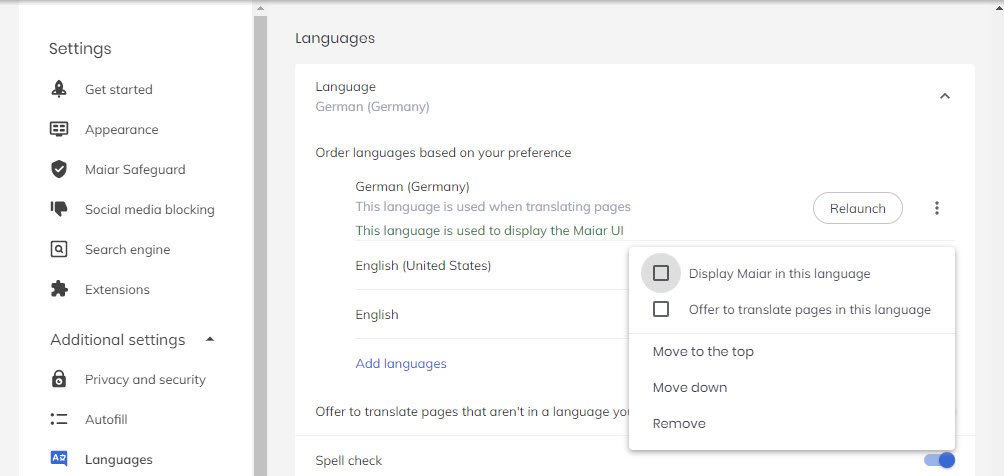This screenshot has width=1004, height=476.
Task: Open three-dot menu for German (Germany)
Action: point(937,208)
